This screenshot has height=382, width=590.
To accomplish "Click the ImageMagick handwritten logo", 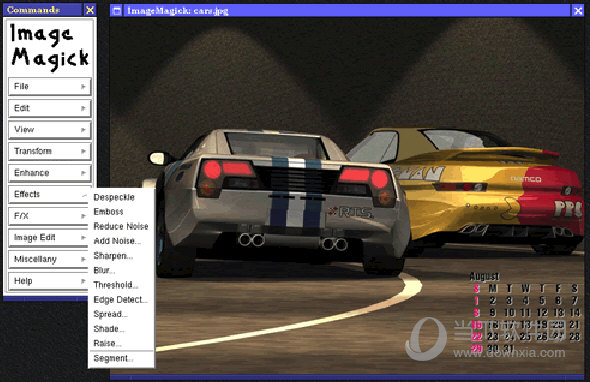I will click(50, 47).
